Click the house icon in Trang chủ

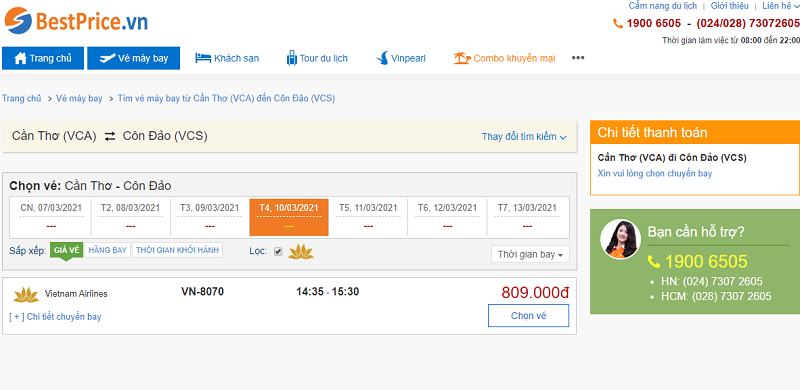(x=20, y=58)
